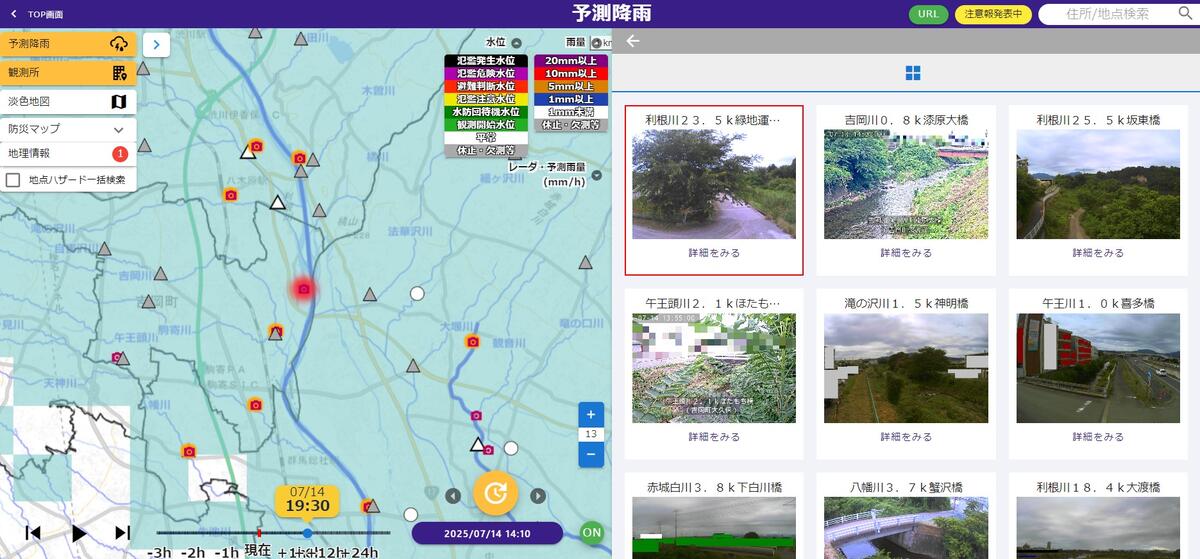Viewport: 1200px width, 559px height.
Task: Open the 利根川25.5k坂東橋 camera thumbnail
Action: coord(1098,184)
